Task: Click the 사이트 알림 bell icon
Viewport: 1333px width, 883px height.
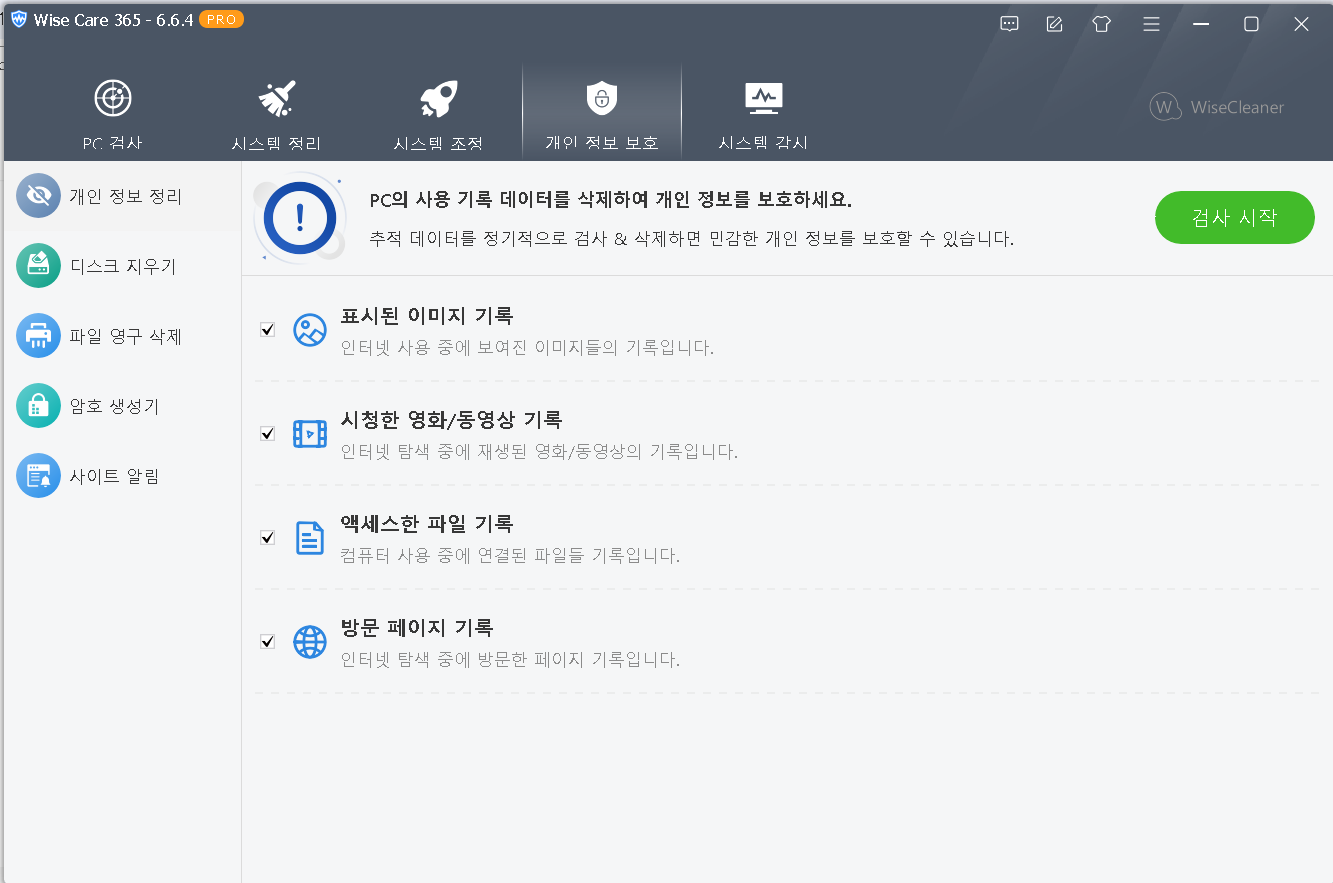Action: click(x=39, y=476)
